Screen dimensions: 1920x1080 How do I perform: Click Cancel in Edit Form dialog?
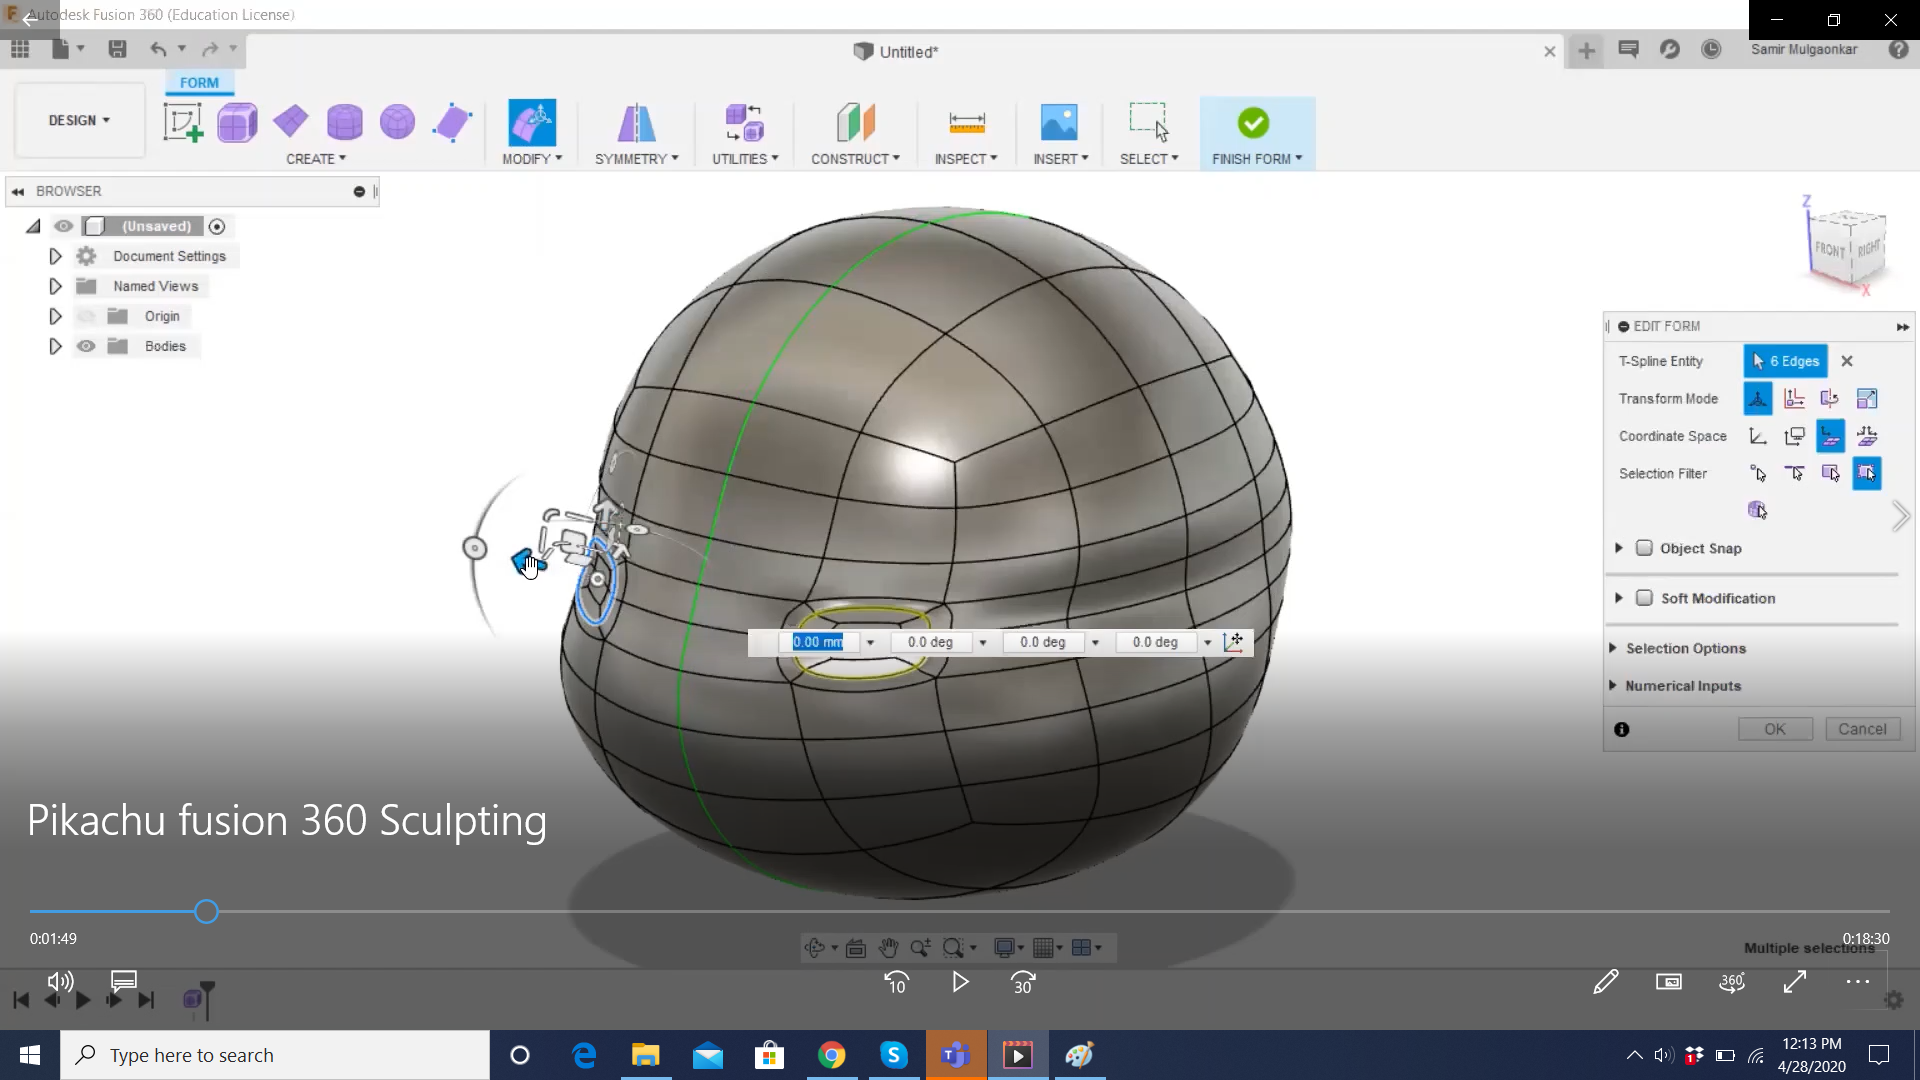[x=1862, y=729]
